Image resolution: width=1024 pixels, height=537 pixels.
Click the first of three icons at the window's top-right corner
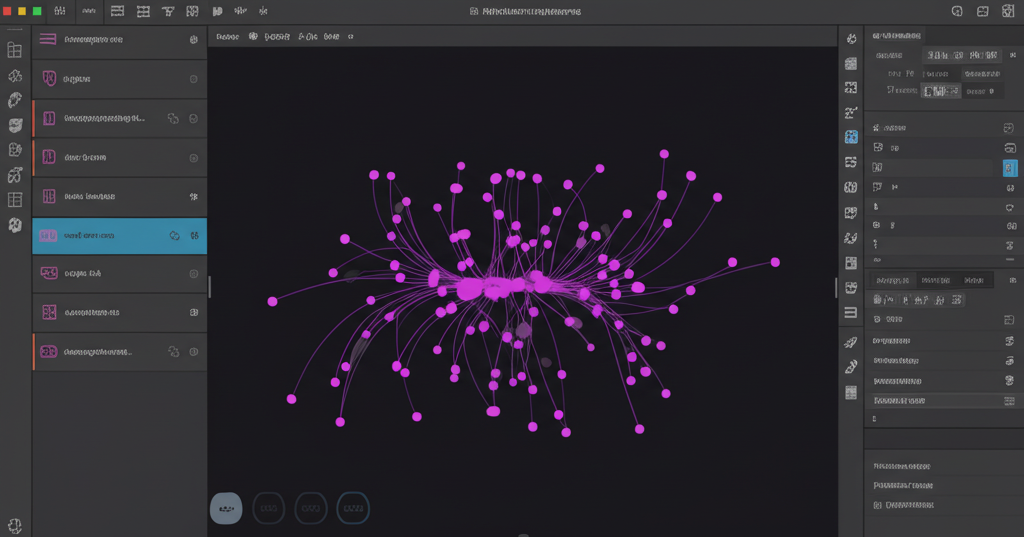pyautogui.click(x=957, y=11)
